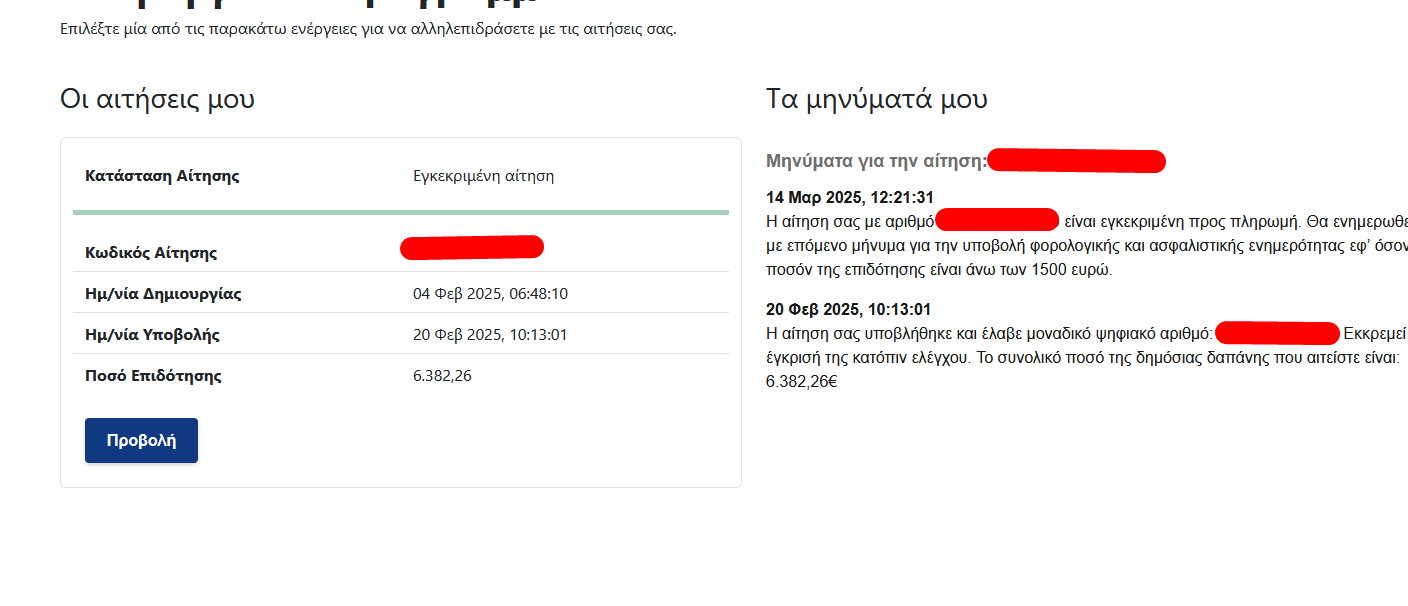Image resolution: width=1408 pixels, height=606 pixels.
Task: Click the Κωδικός Αίτησης label
Action: [151, 253]
